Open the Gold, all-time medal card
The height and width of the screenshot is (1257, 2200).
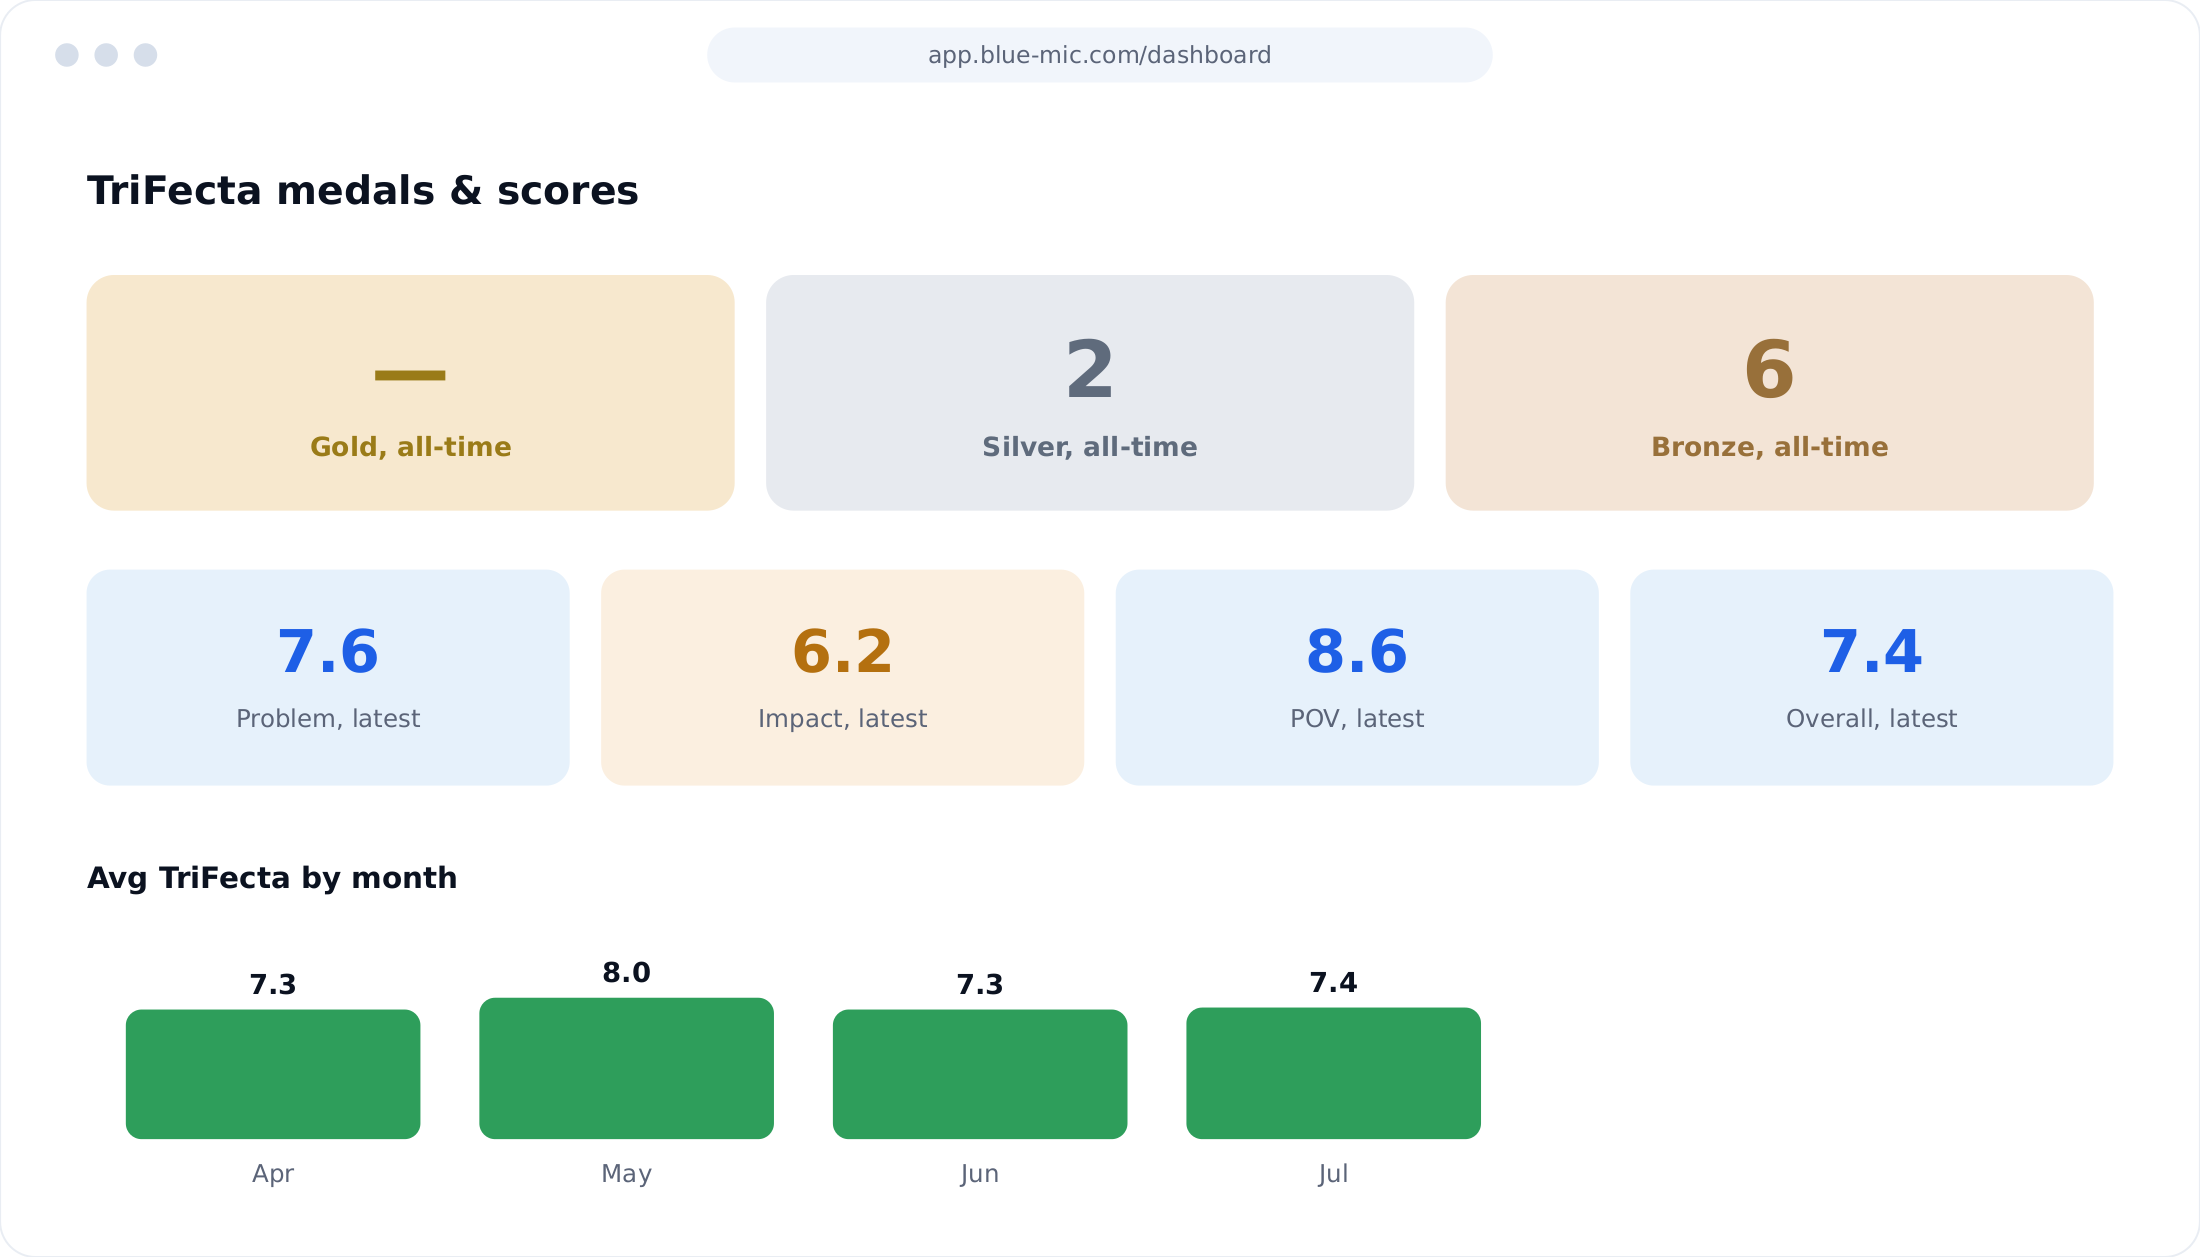click(410, 393)
